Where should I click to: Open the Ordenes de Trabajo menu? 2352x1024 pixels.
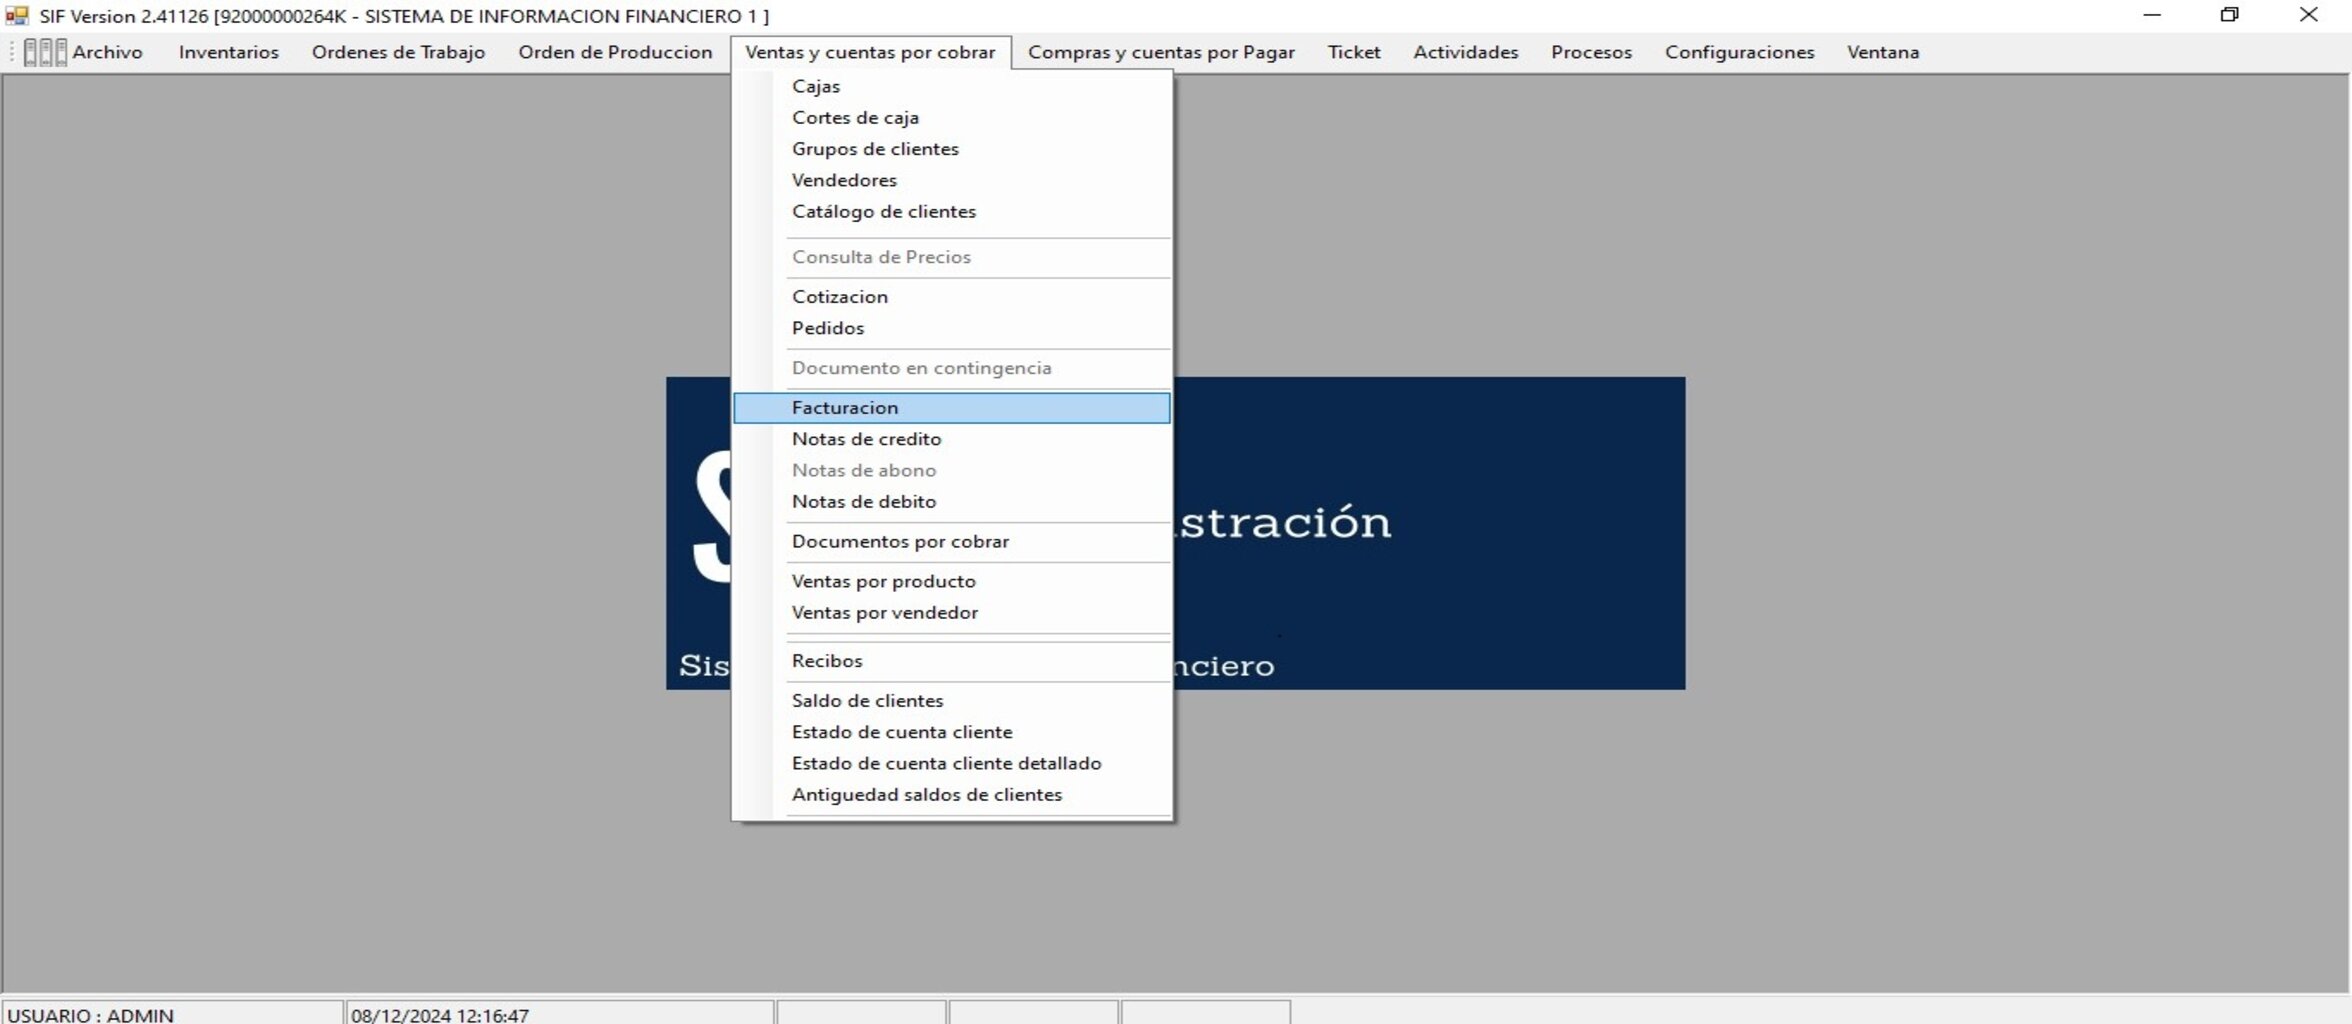tap(398, 52)
